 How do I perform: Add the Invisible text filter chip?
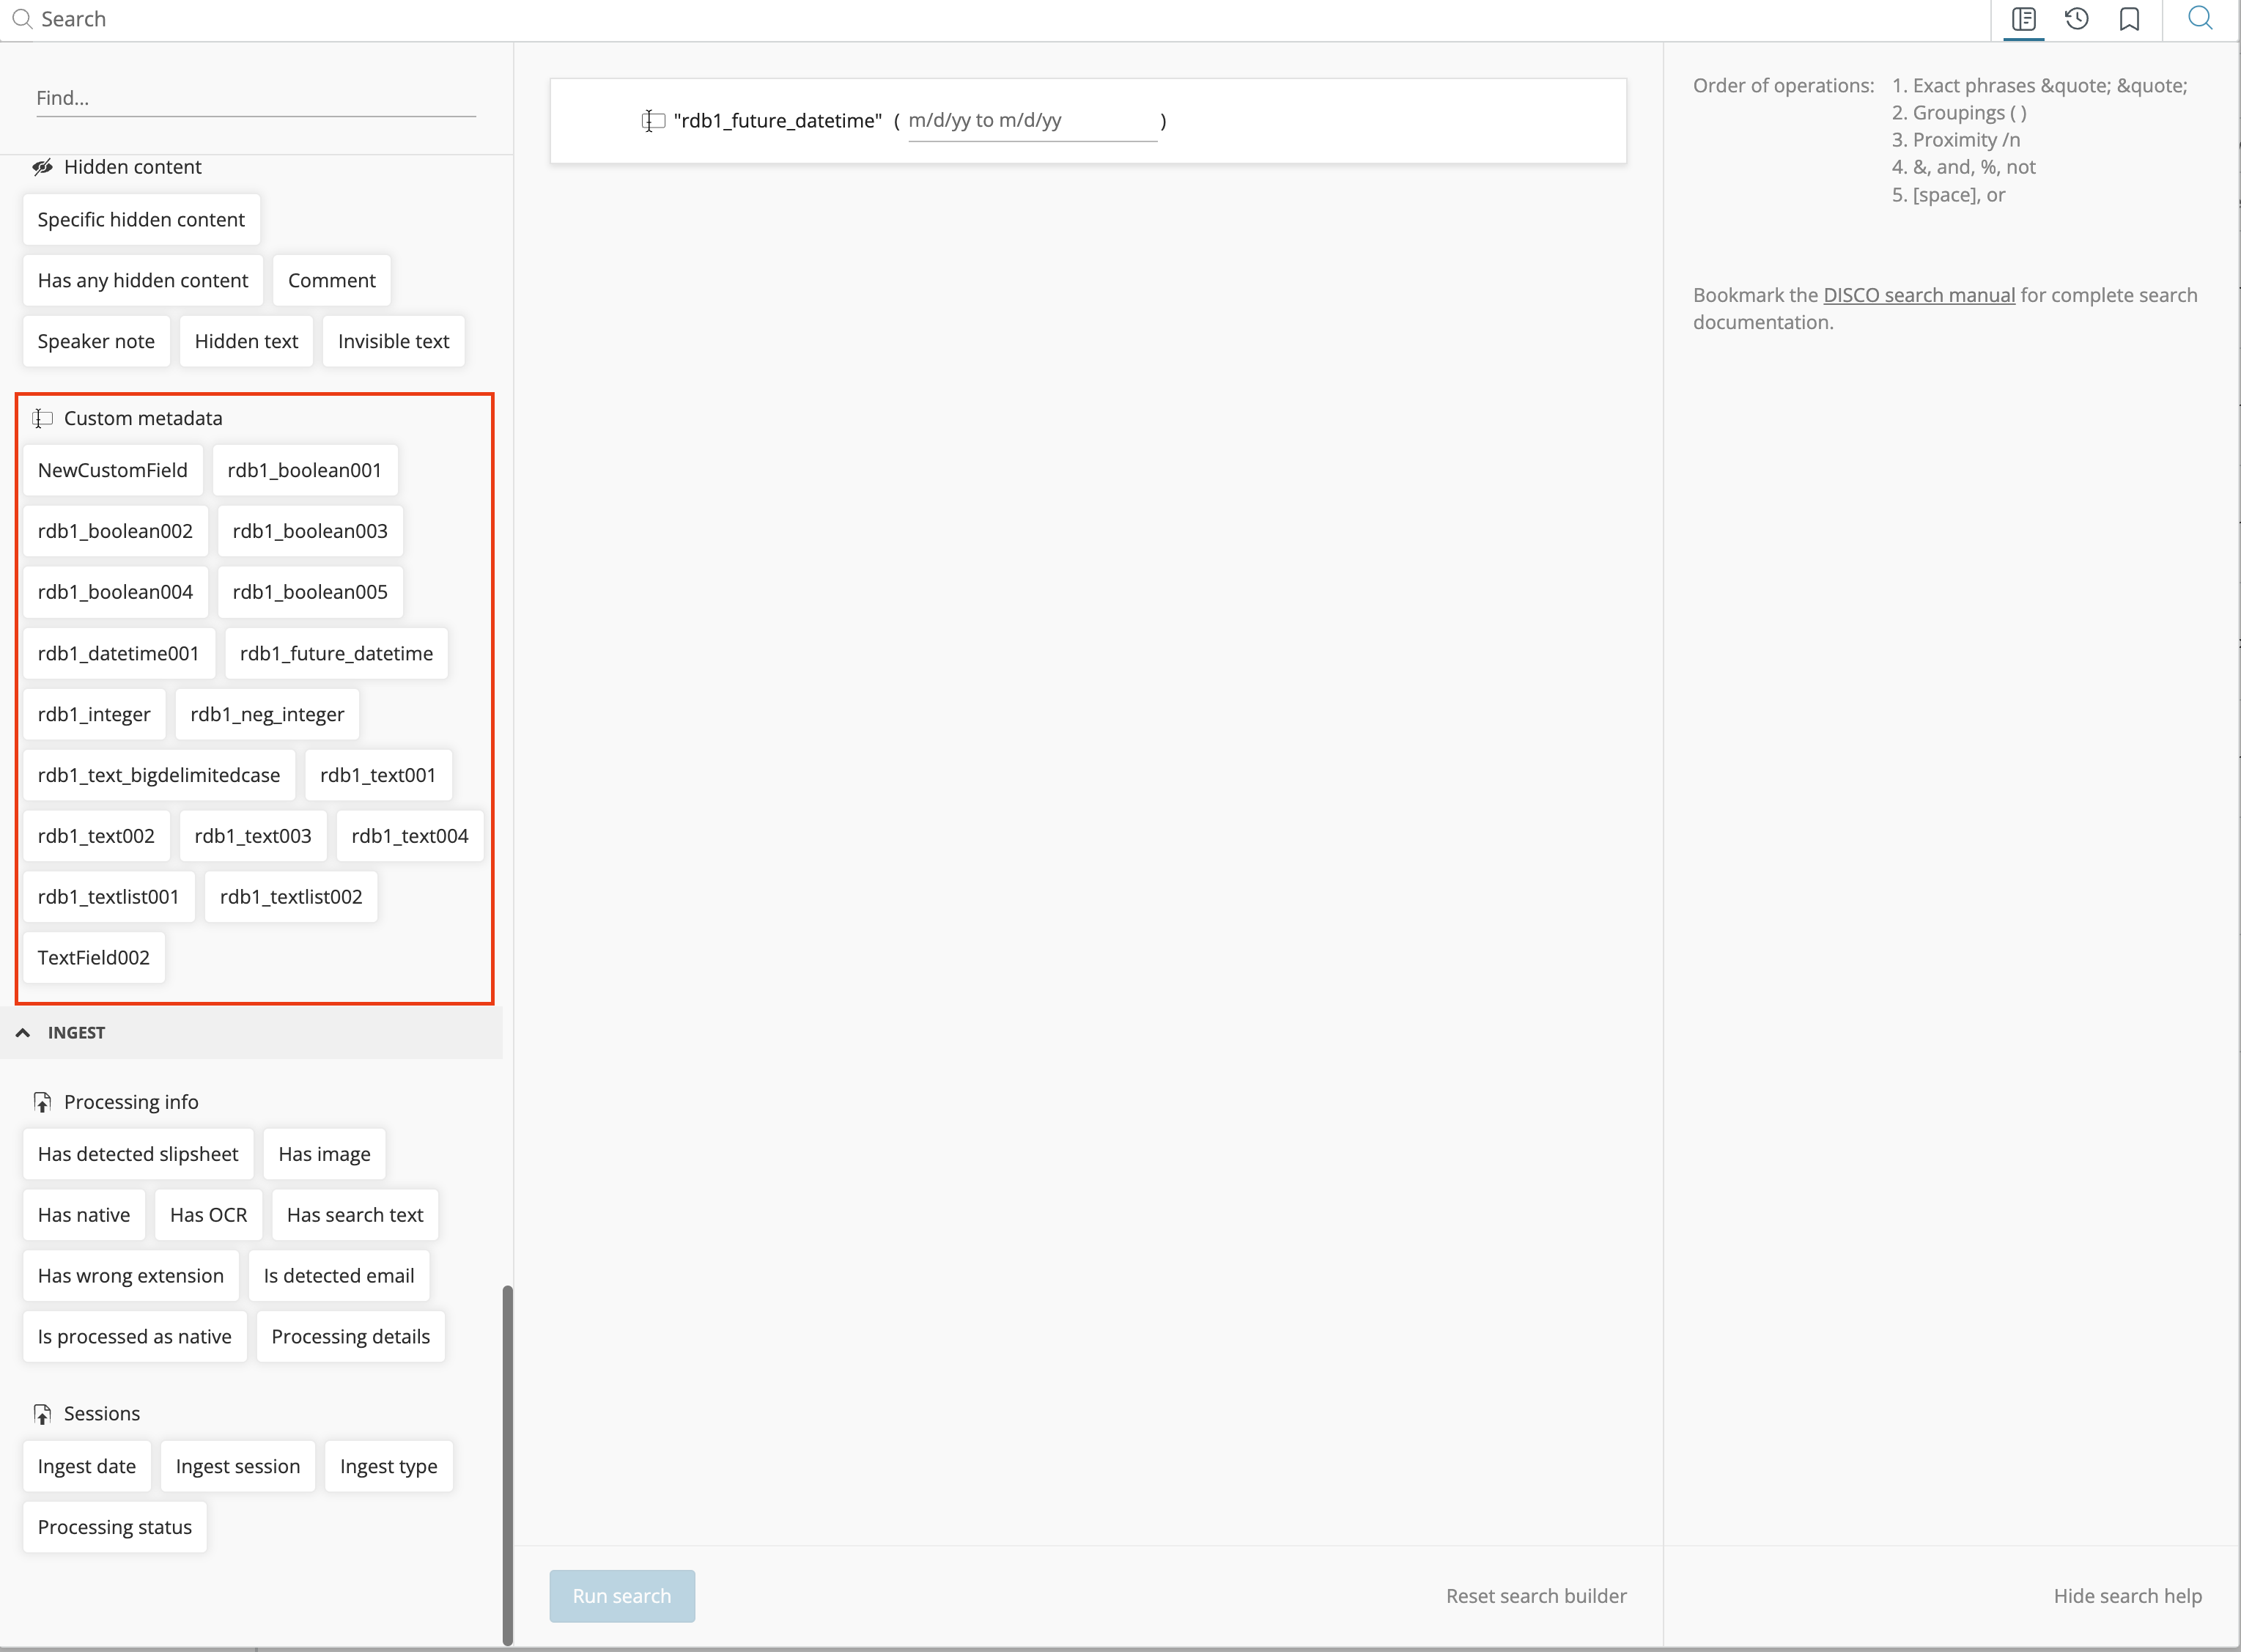[394, 341]
